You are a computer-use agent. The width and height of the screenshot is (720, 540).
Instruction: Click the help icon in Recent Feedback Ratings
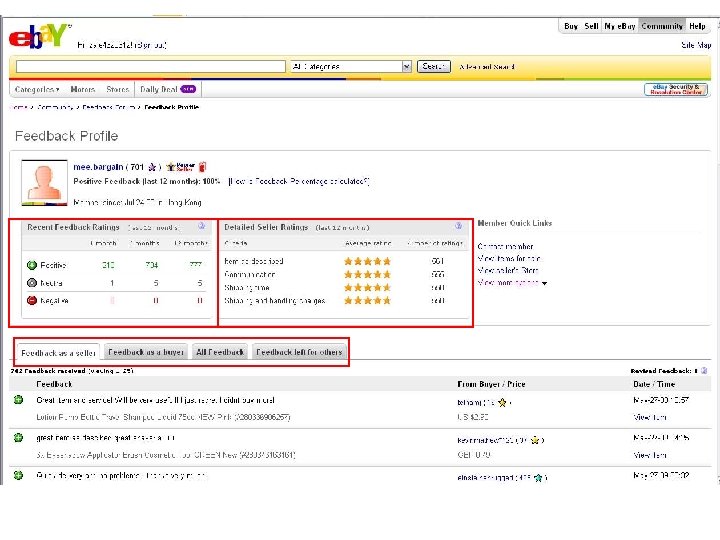(x=202, y=226)
